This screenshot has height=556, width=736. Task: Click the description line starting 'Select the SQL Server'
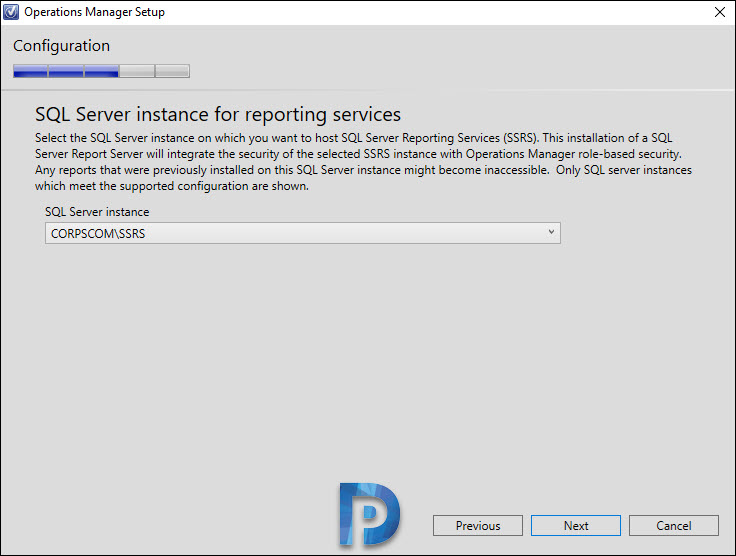pos(353,138)
